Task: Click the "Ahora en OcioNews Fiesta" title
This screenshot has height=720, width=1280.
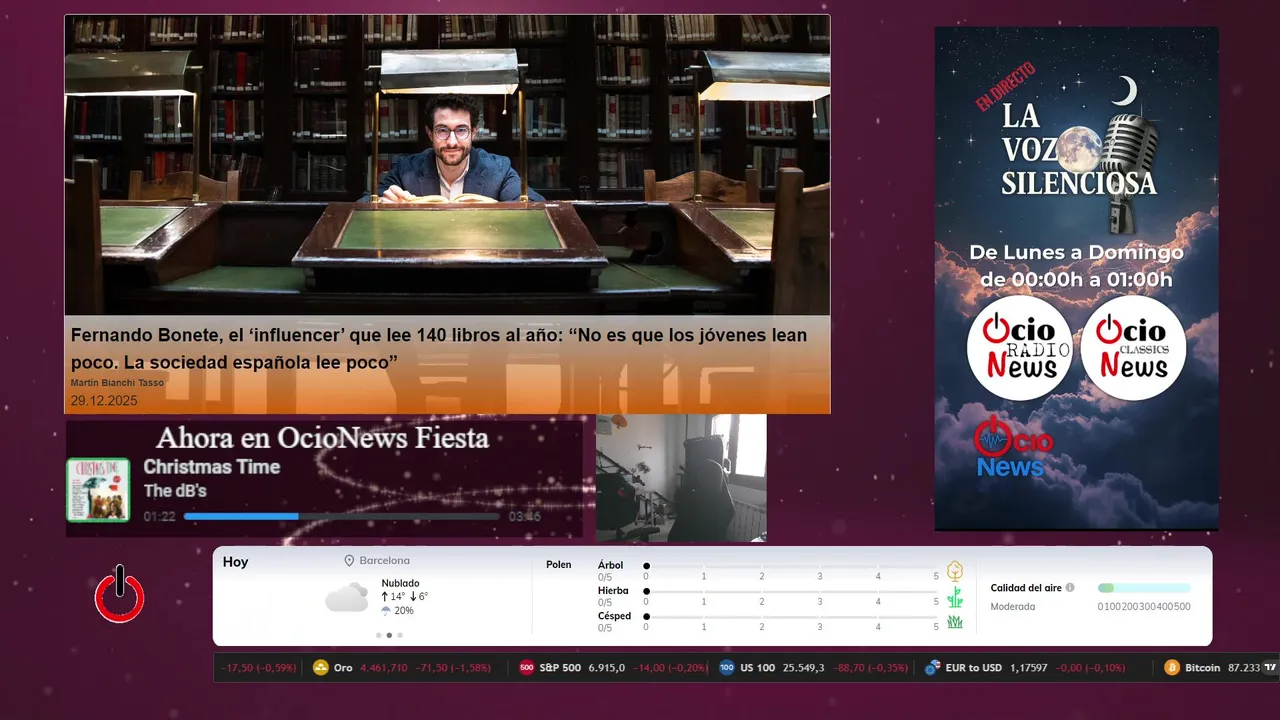Action: tap(322, 438)
